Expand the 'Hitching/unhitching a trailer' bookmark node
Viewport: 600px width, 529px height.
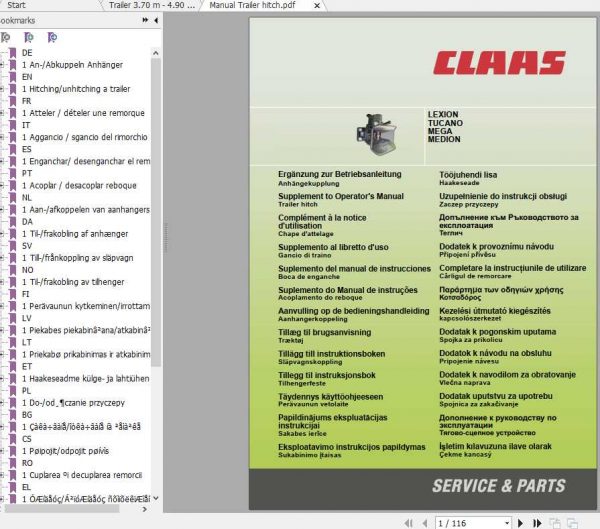tap(2, 89)
